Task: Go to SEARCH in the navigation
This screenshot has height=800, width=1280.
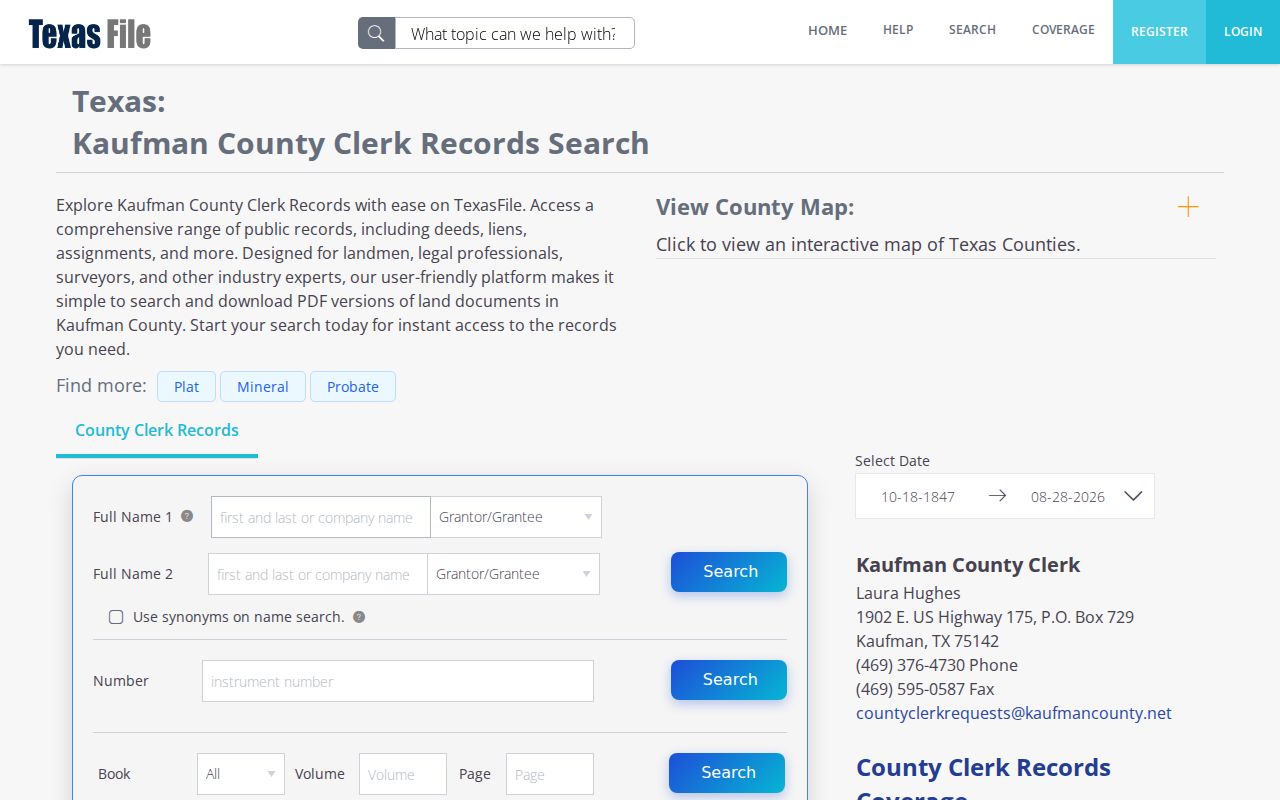Action: (972, 30)
